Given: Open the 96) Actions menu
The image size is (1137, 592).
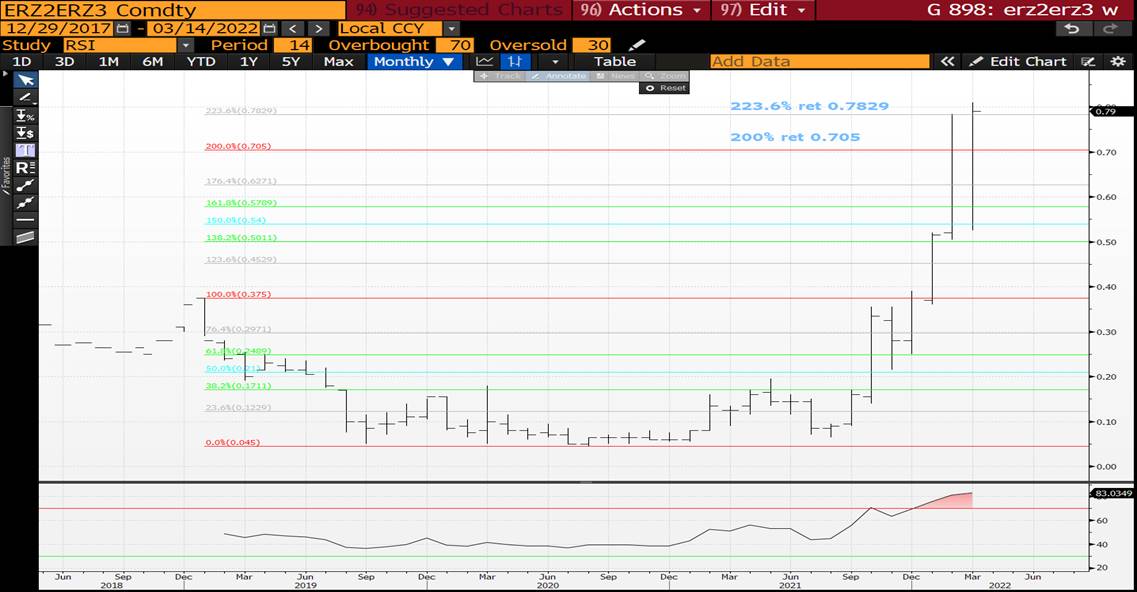Looking at the screenshot, I should click(x=640, y=10).
